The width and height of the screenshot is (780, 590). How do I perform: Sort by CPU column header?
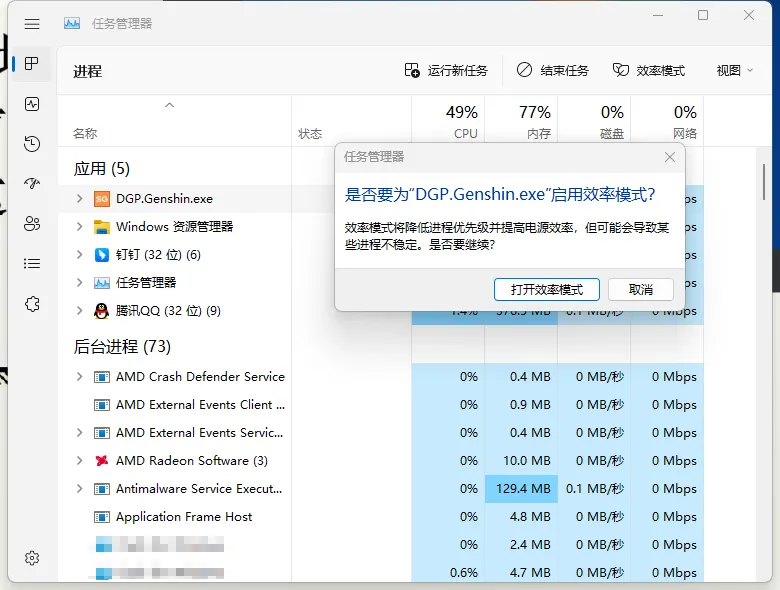[448, 121]
